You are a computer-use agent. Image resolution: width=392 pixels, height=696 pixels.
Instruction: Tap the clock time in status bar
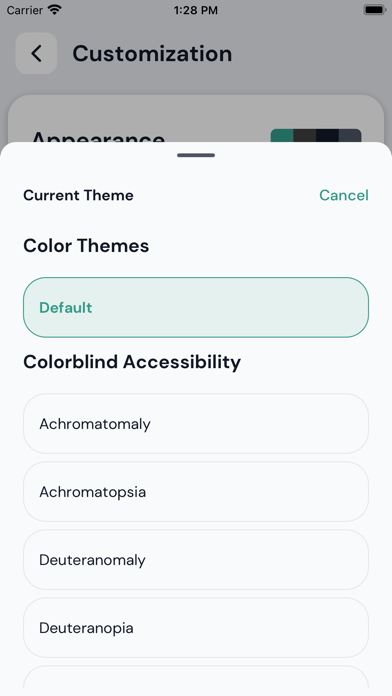click(x=196, y=10)
